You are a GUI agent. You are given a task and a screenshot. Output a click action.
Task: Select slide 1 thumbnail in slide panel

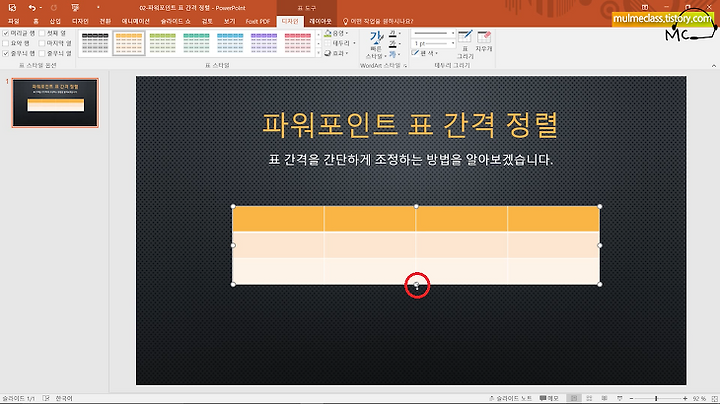pos(55,102)
